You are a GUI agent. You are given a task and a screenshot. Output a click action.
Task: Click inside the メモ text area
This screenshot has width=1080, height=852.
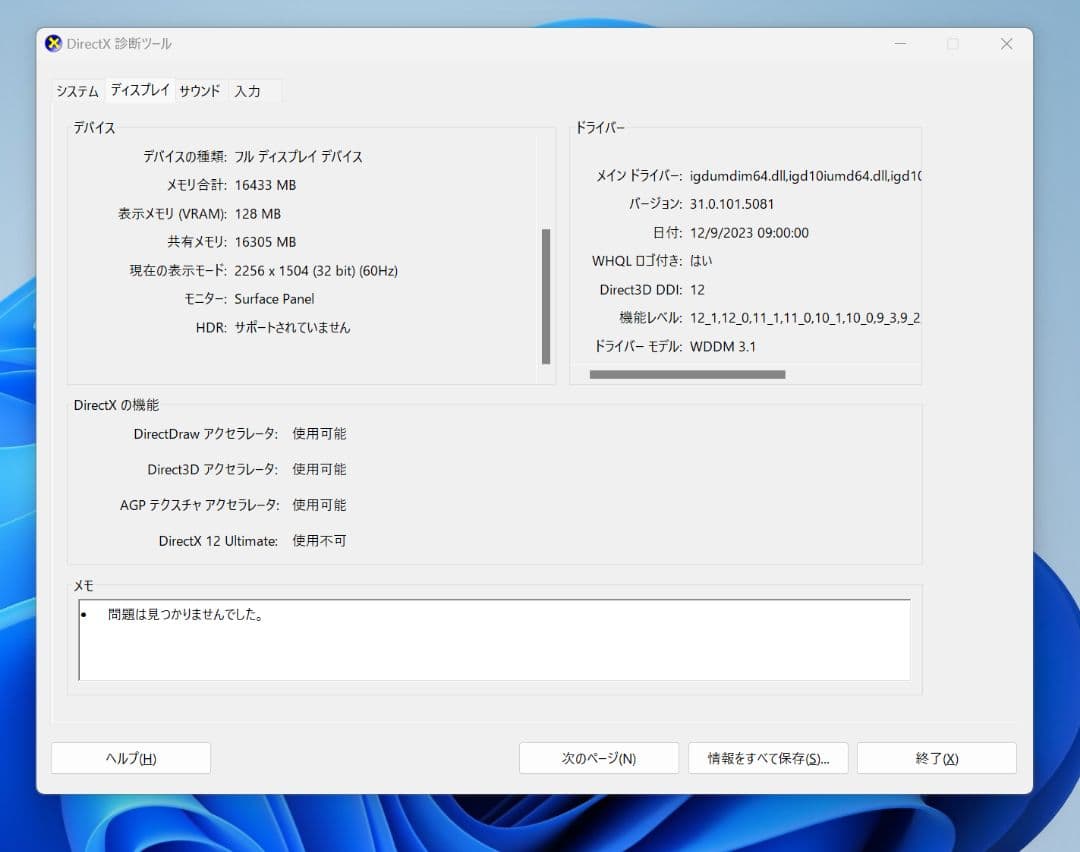coord(493,645)
